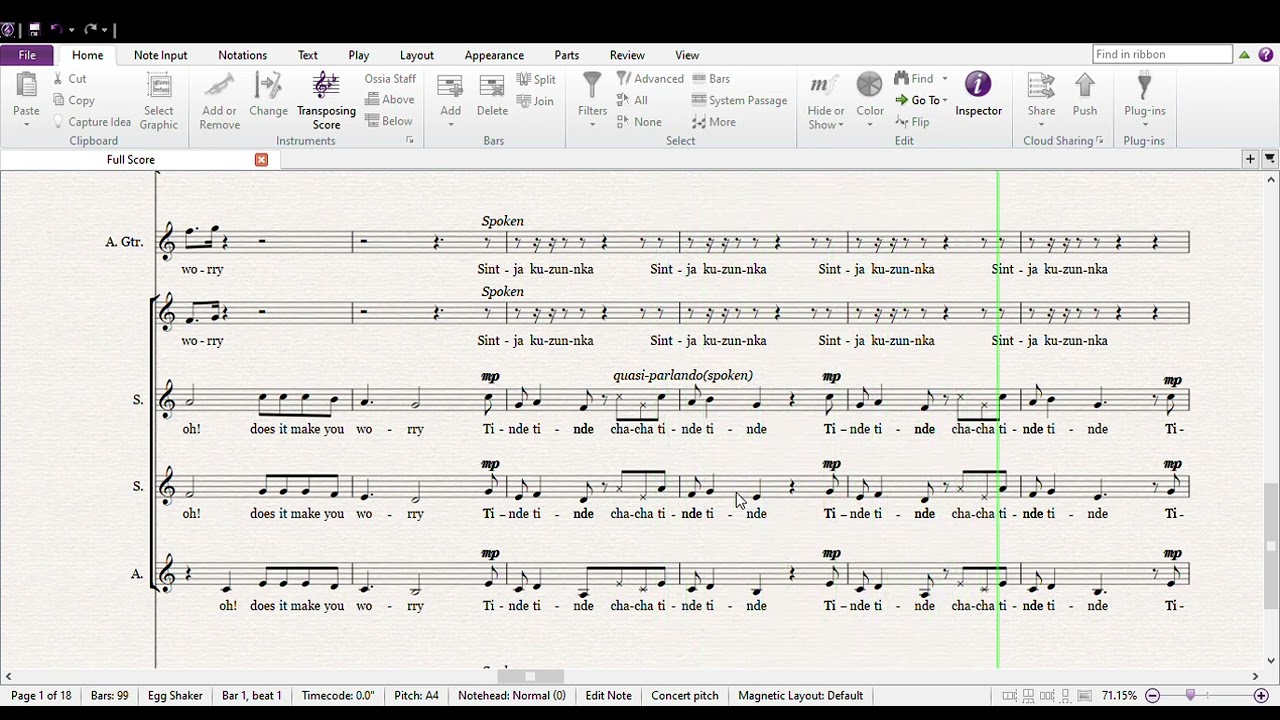1280x720 pixels.
Task: Switch to the Note Input tab
Action: tap(160, 55)
